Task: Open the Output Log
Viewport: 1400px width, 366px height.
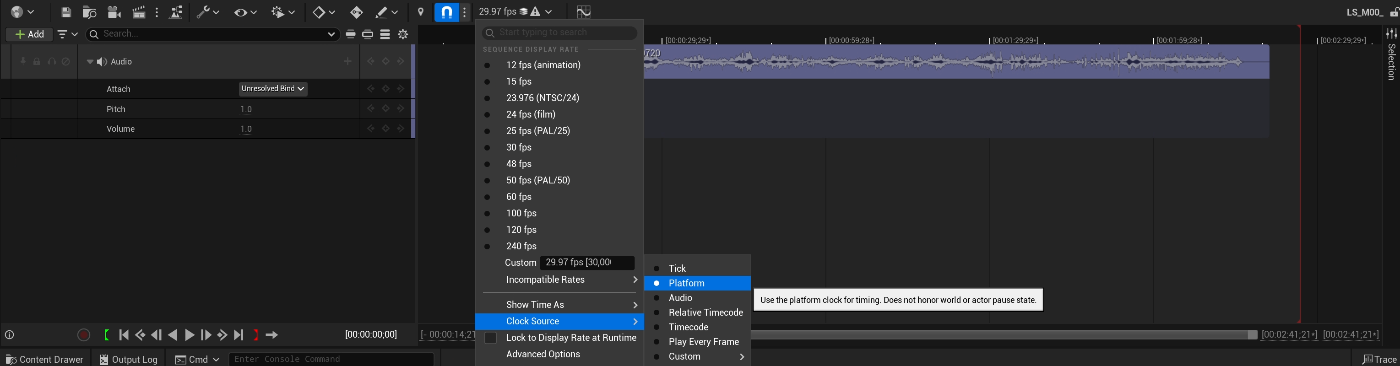Action: pyautogui.click(x=128, y=359)
